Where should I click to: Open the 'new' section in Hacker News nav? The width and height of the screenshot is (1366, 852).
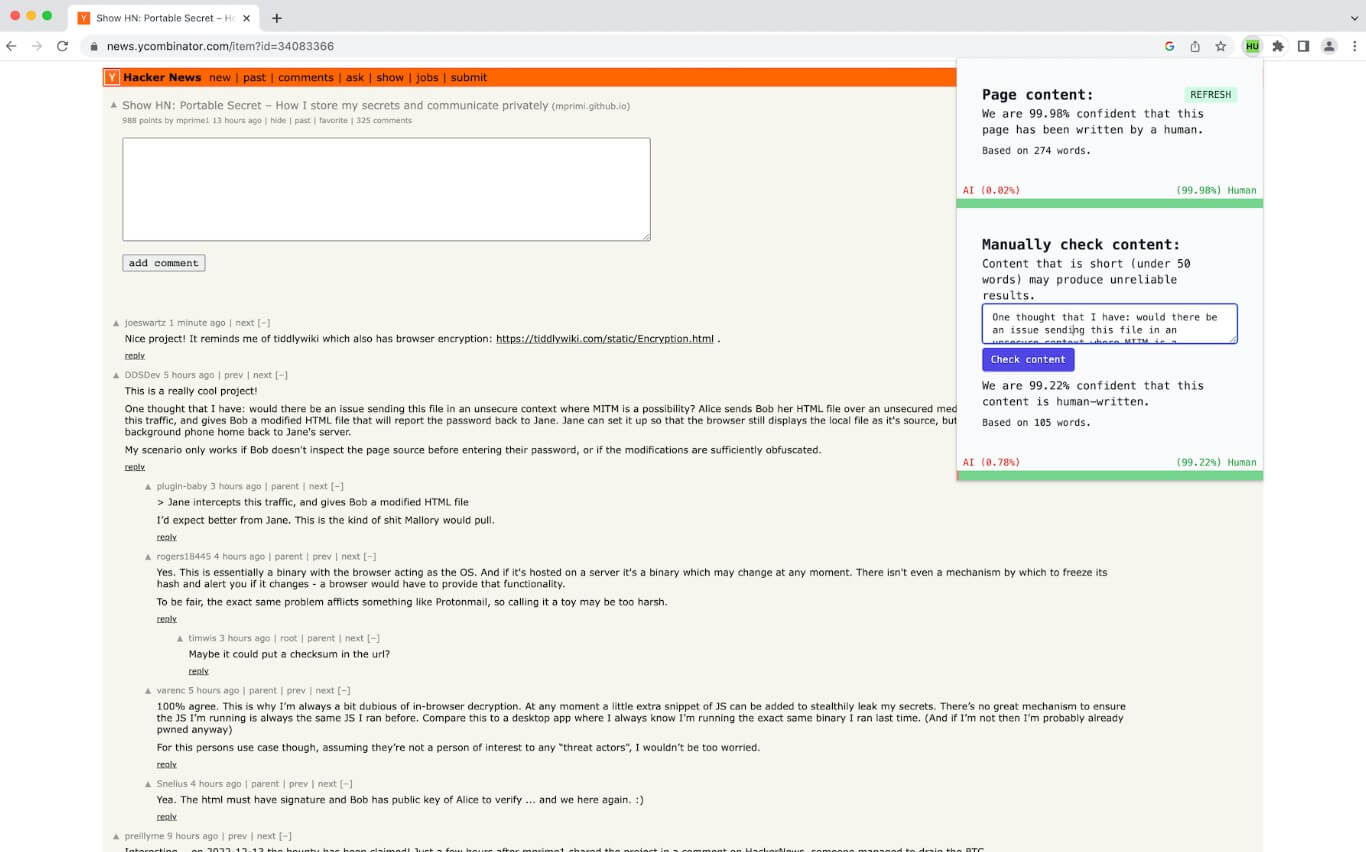click(220, 77)
